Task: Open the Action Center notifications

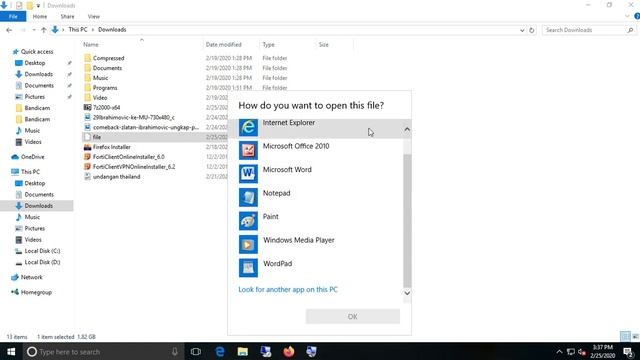Action: pyautogui.click(x=629, y=351)
